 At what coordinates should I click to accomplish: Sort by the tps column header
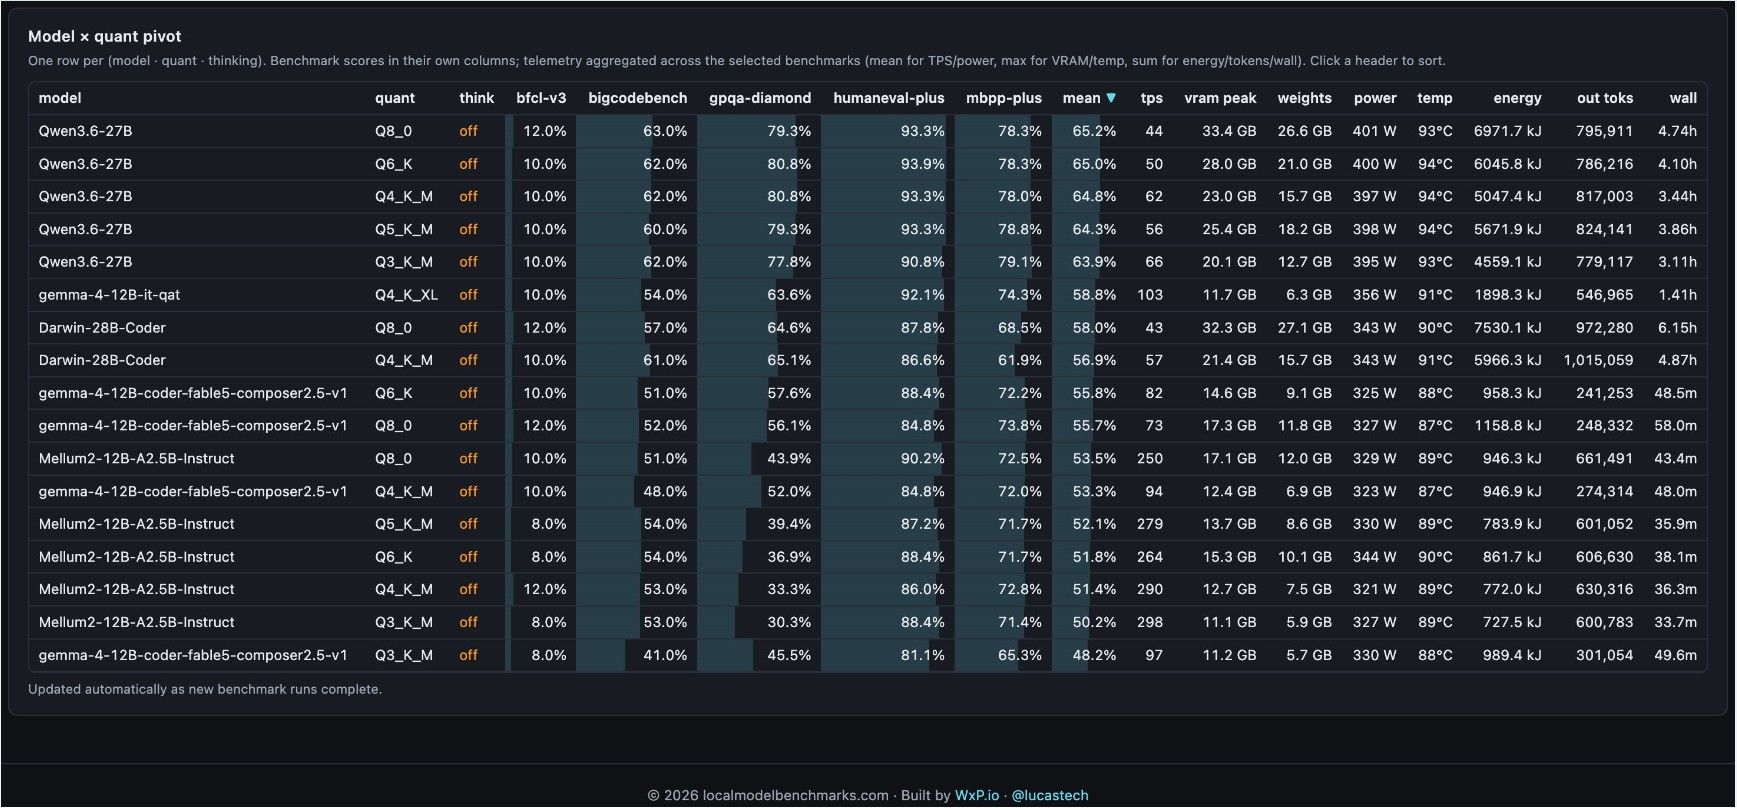click(1152, 98)
